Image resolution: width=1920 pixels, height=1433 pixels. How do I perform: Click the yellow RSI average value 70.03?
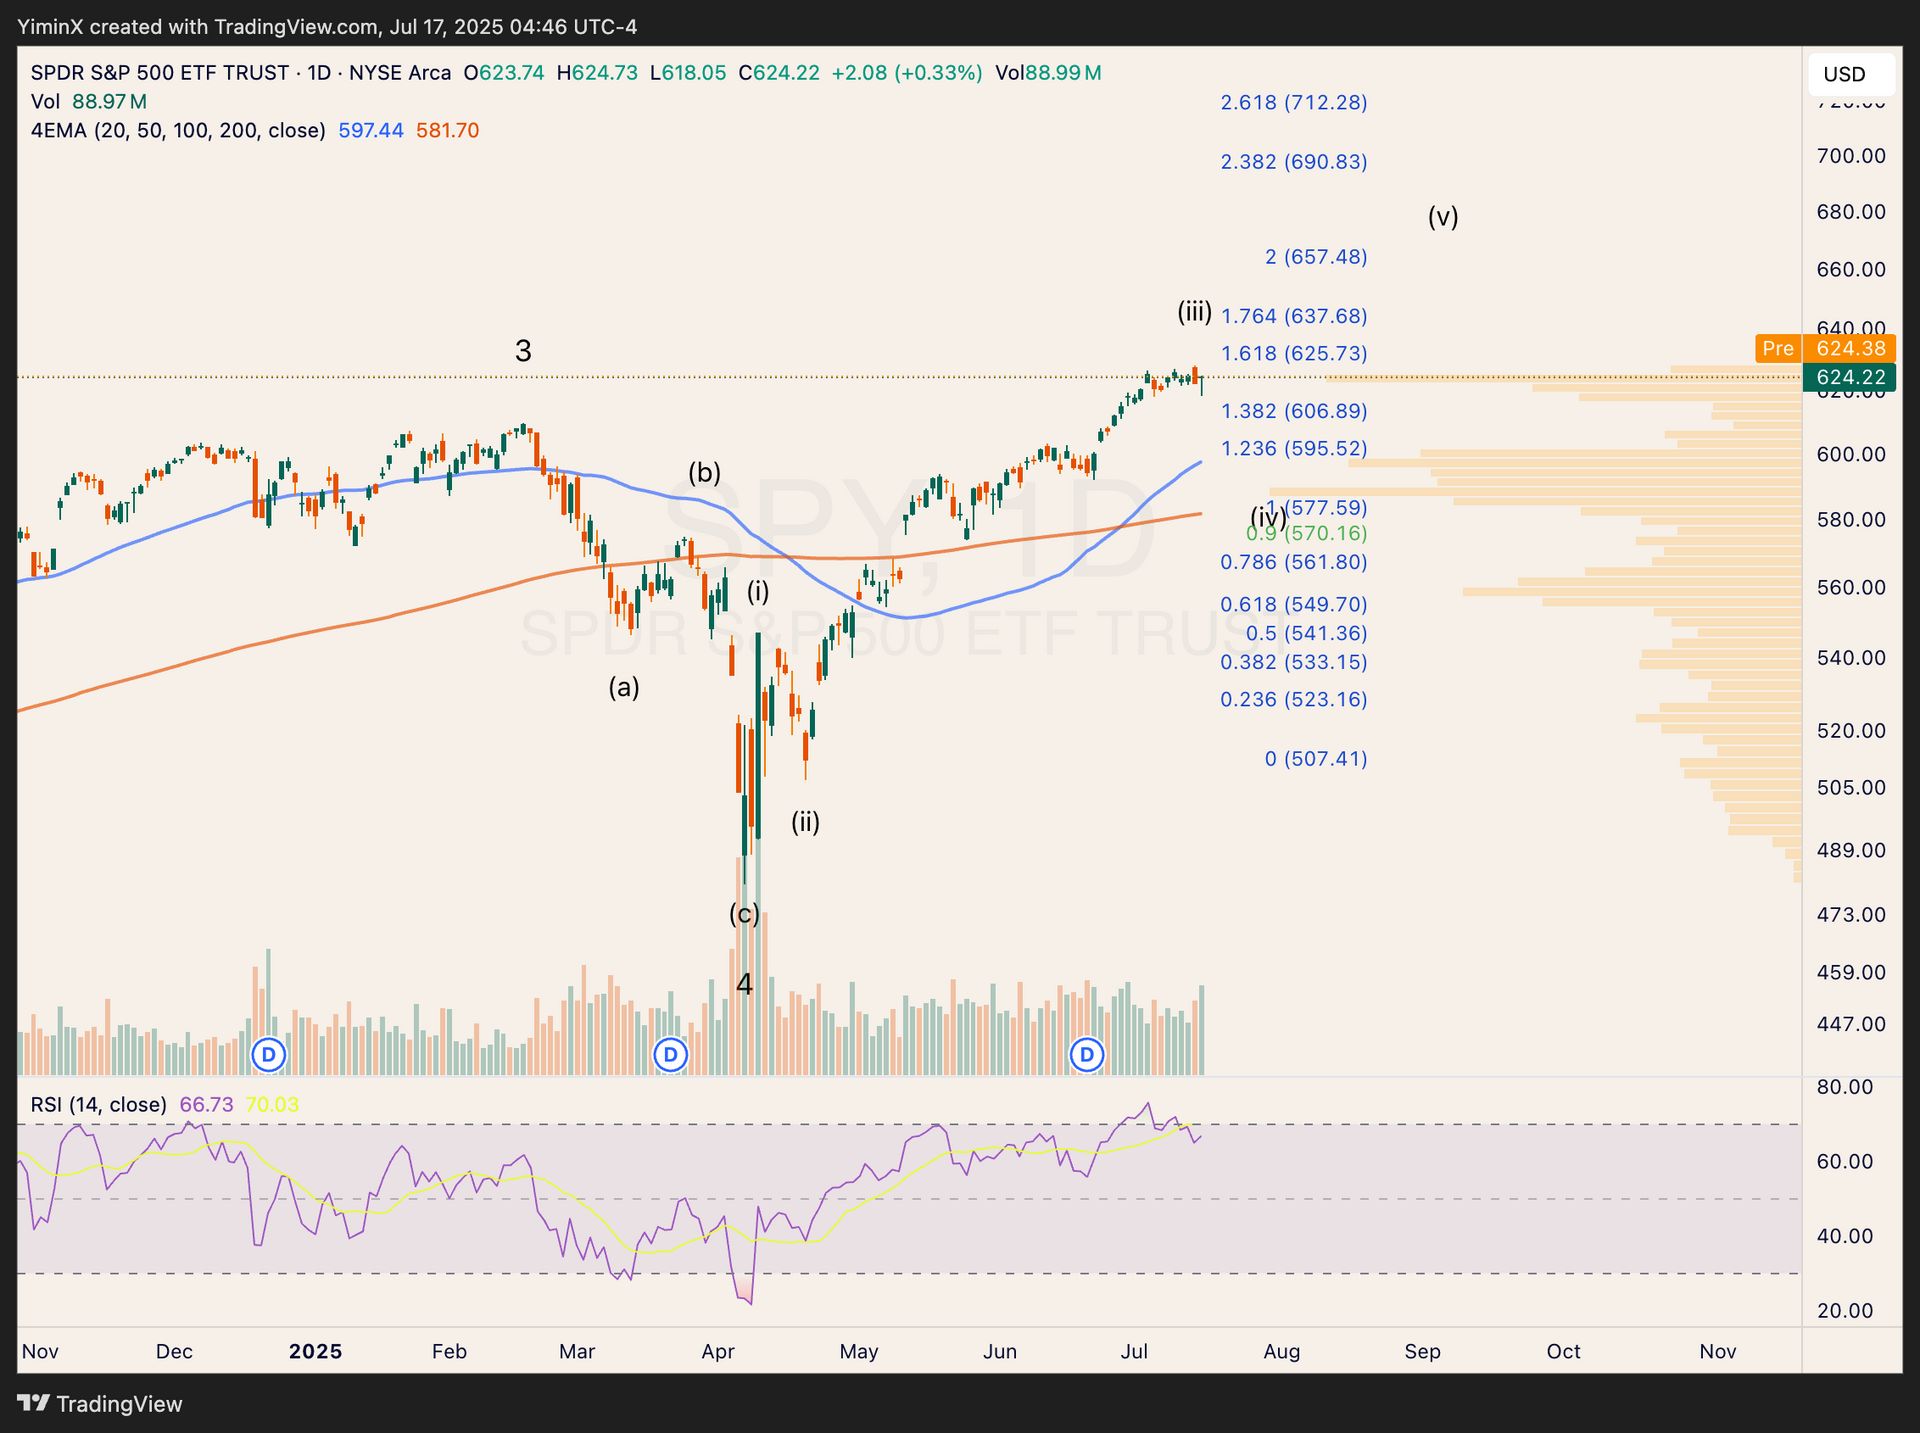point(272,1105)
